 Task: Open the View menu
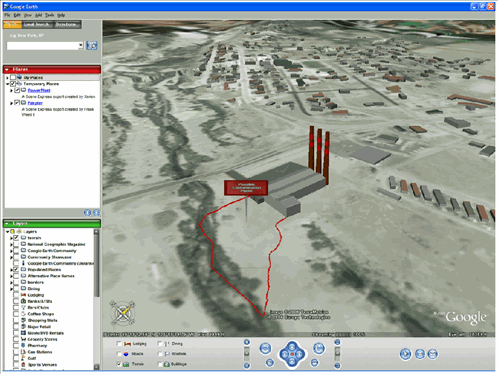click(x=28, y=15)
